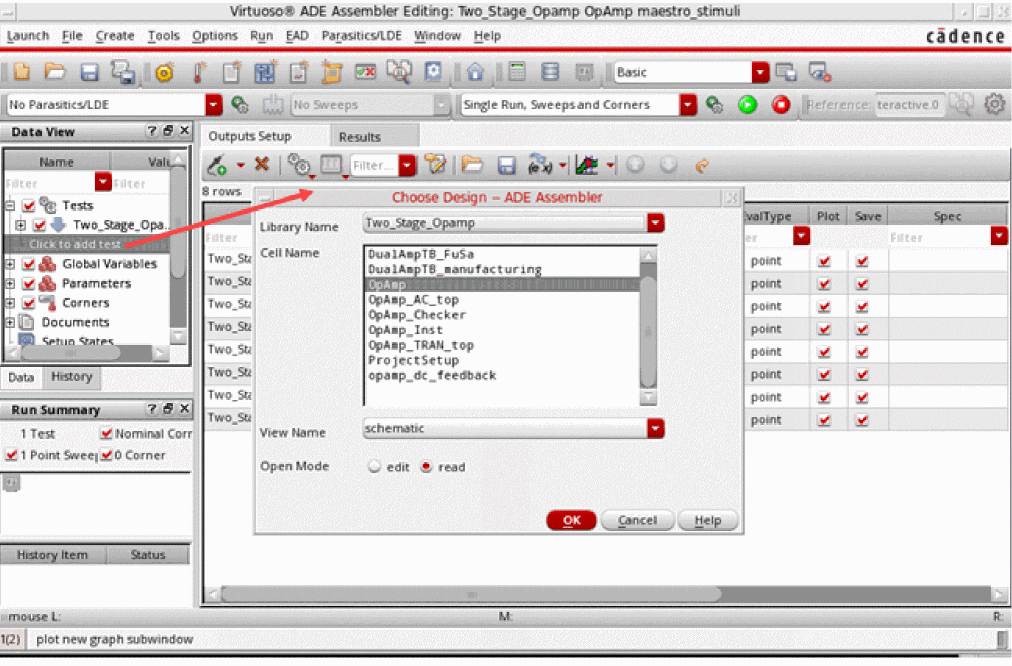Switch to the History tab

click(72, 377)
